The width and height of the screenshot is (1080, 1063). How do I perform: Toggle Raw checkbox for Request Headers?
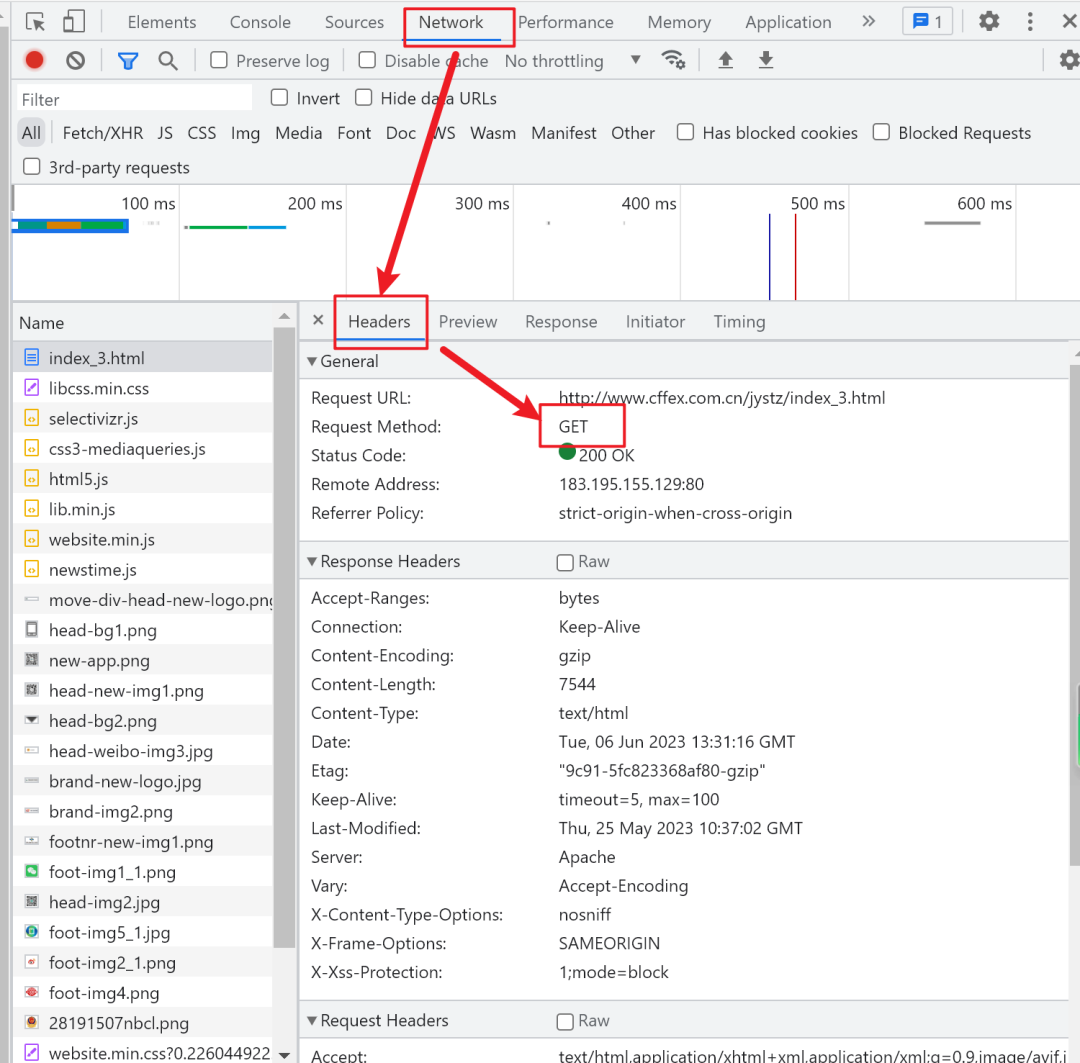click(565, 1021)
